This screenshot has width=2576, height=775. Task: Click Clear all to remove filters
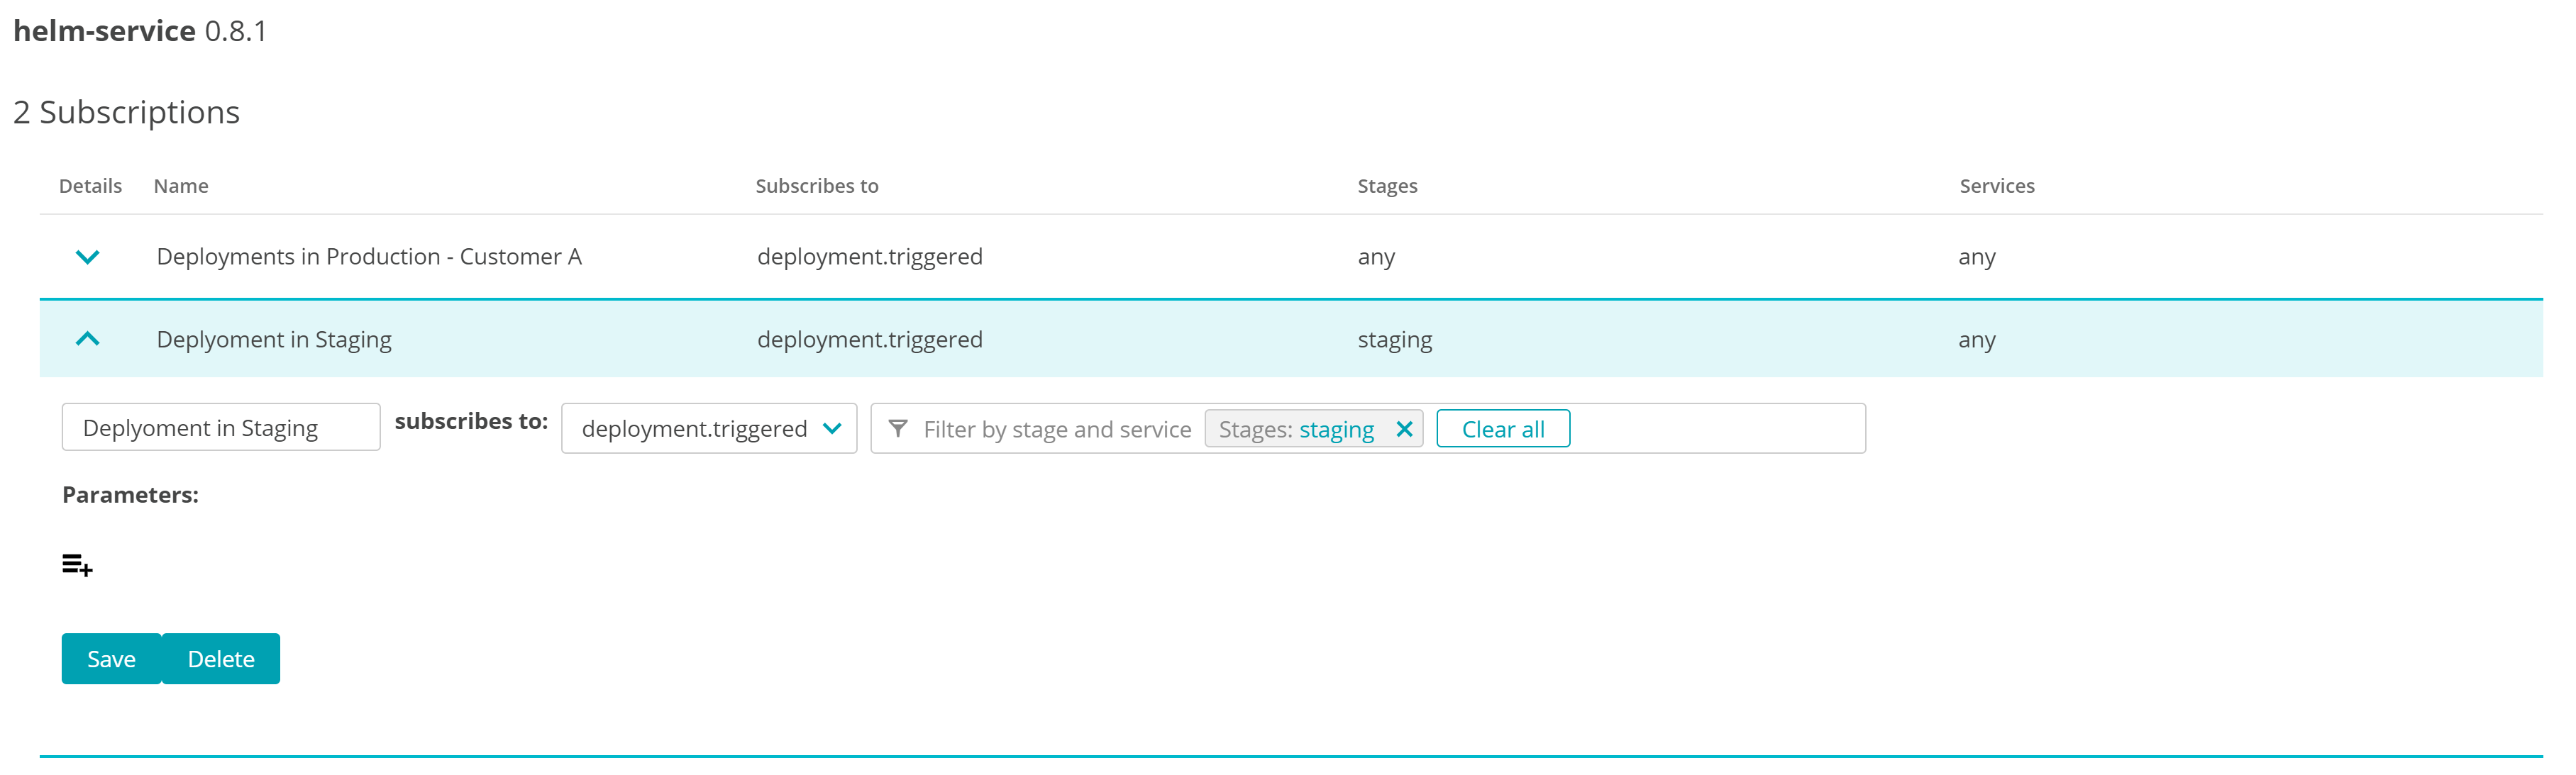1503,428
